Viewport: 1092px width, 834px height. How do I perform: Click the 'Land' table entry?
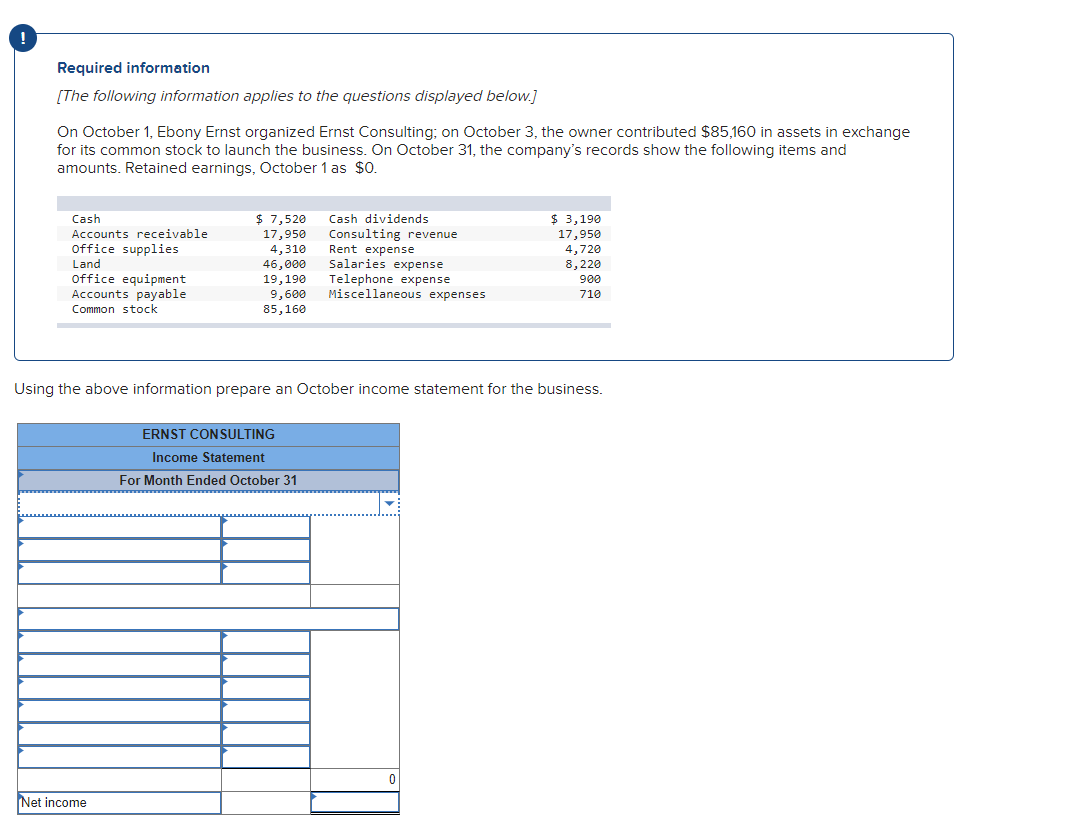tap(86, 264)
